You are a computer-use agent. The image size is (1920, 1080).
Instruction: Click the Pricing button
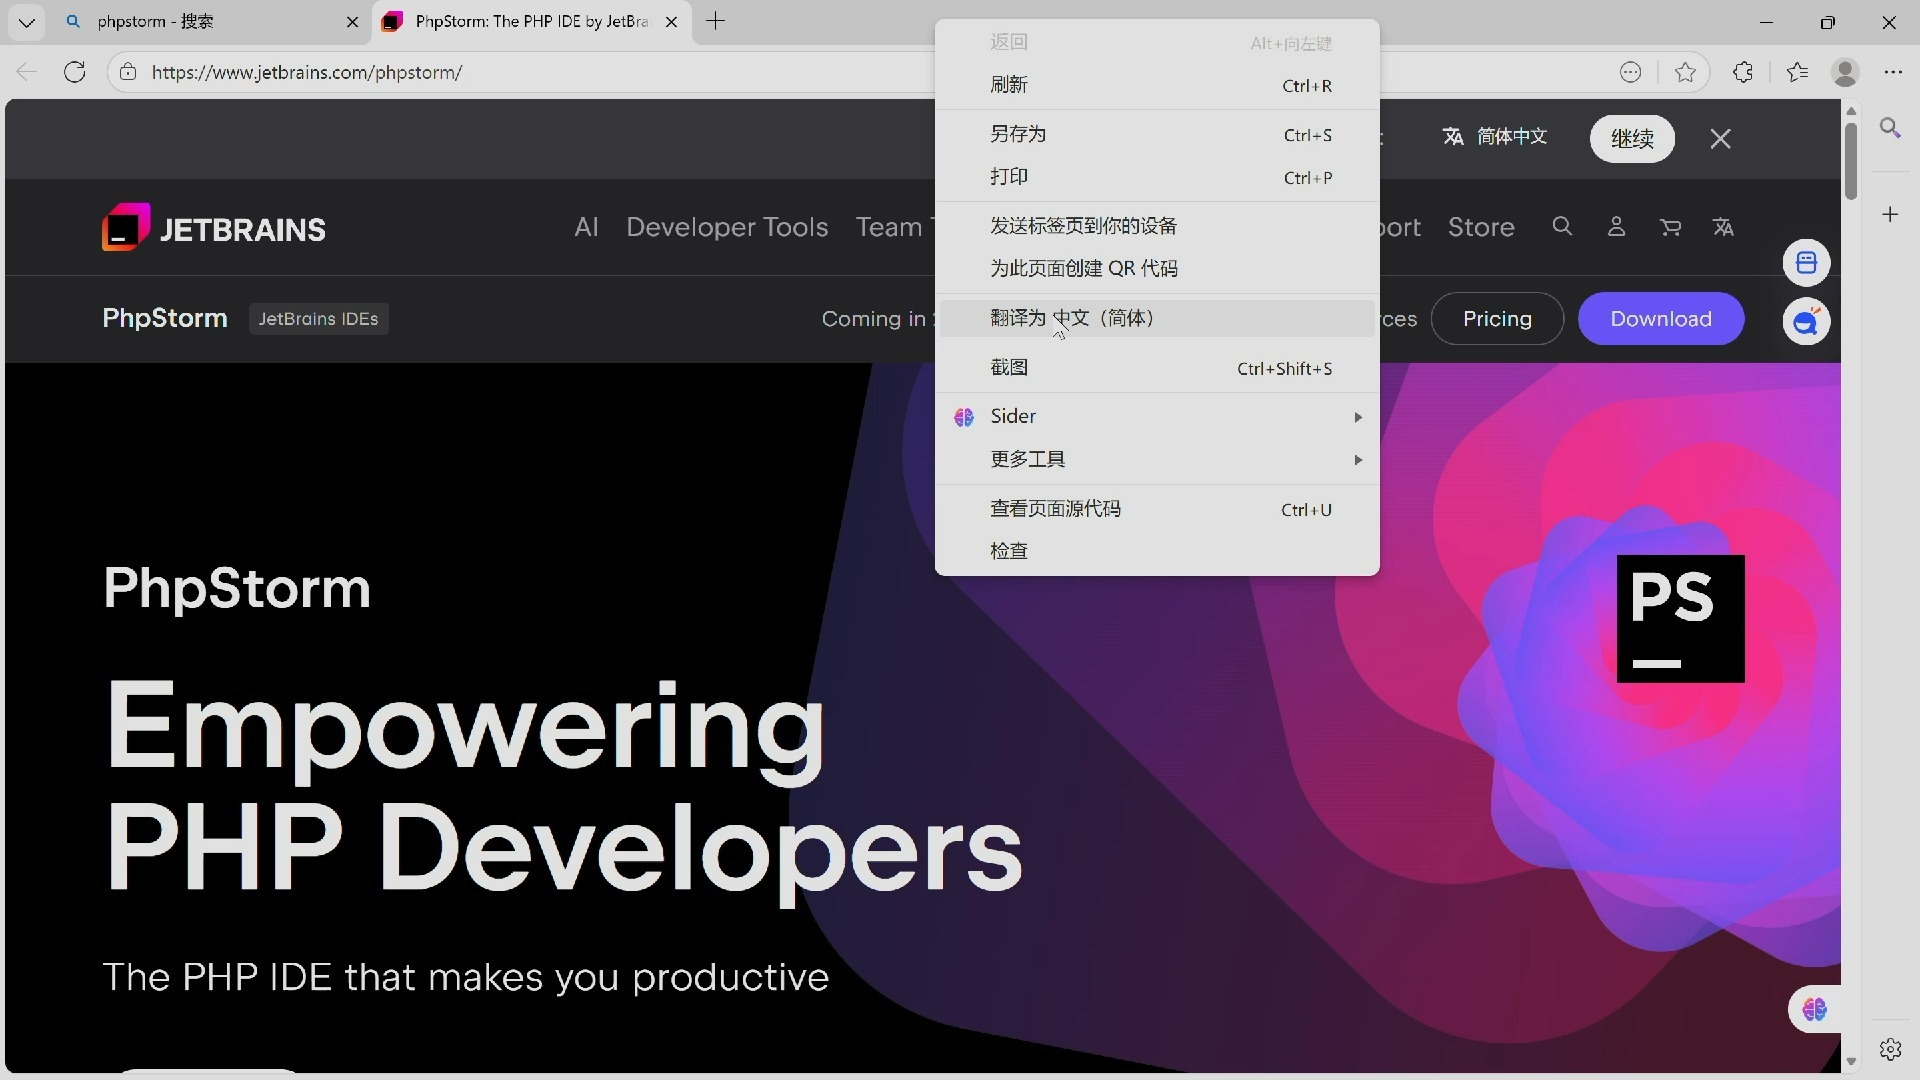[1497, 318]
